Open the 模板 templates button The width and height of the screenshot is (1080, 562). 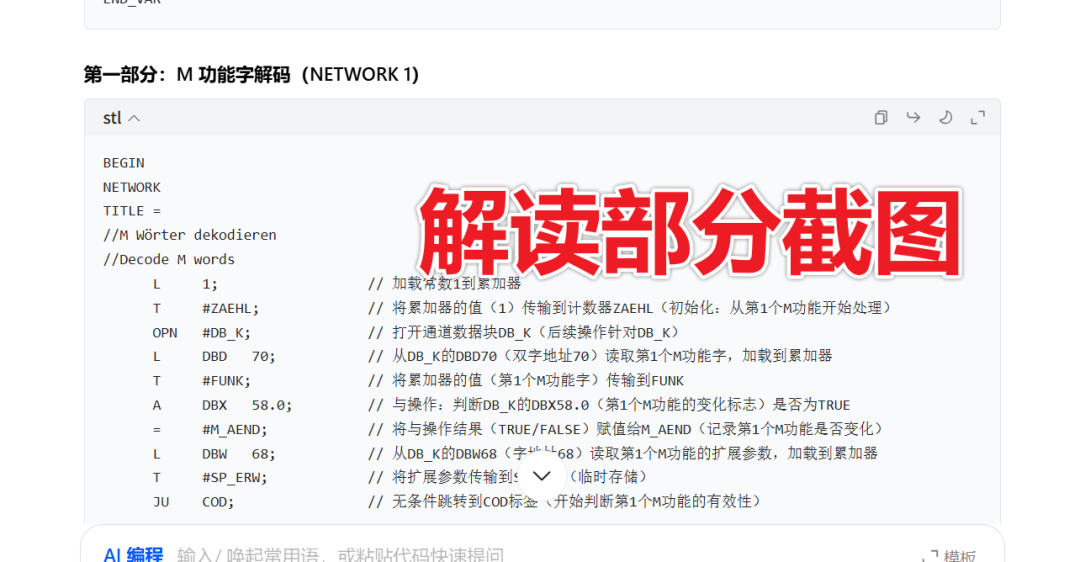[959, 556]
